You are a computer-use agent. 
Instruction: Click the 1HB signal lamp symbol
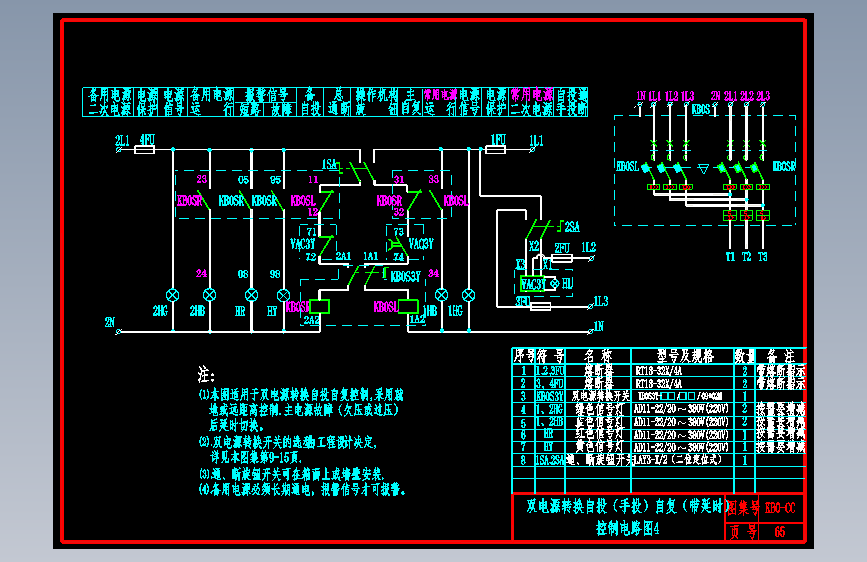click(441, 295)
